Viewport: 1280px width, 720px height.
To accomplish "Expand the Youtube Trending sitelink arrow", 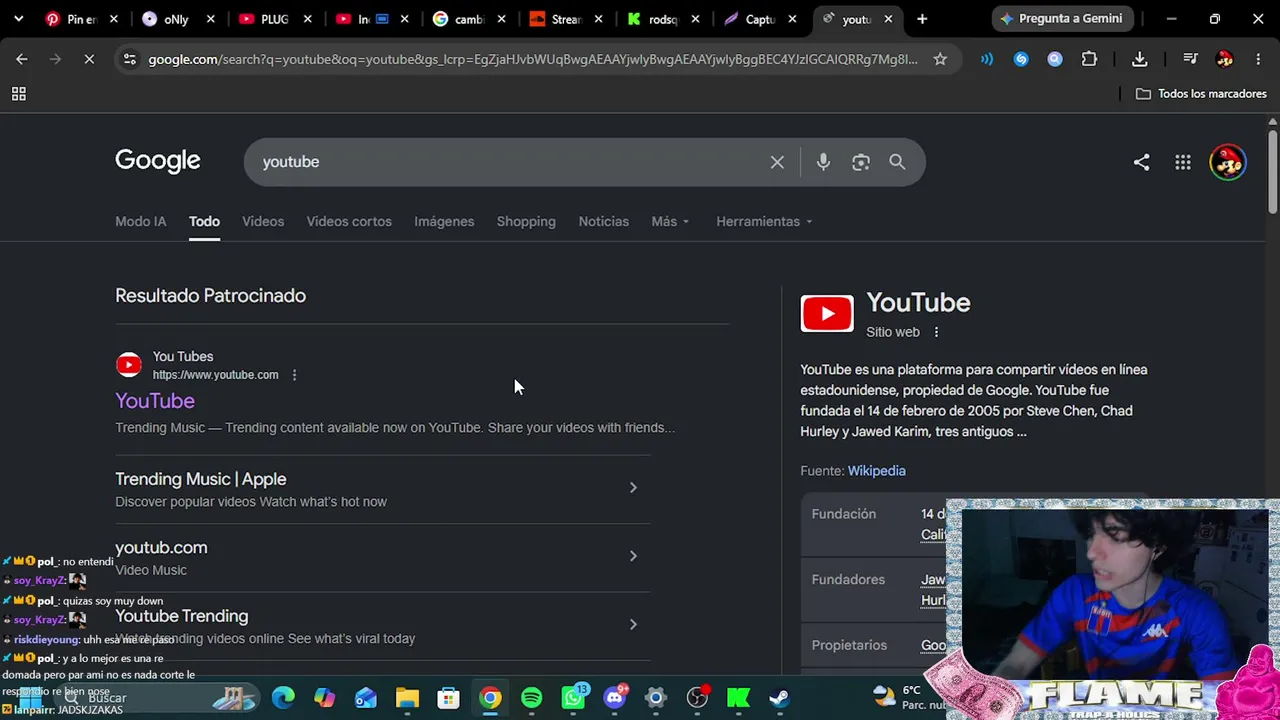I will pyautogui.click(x=633, y=624).
